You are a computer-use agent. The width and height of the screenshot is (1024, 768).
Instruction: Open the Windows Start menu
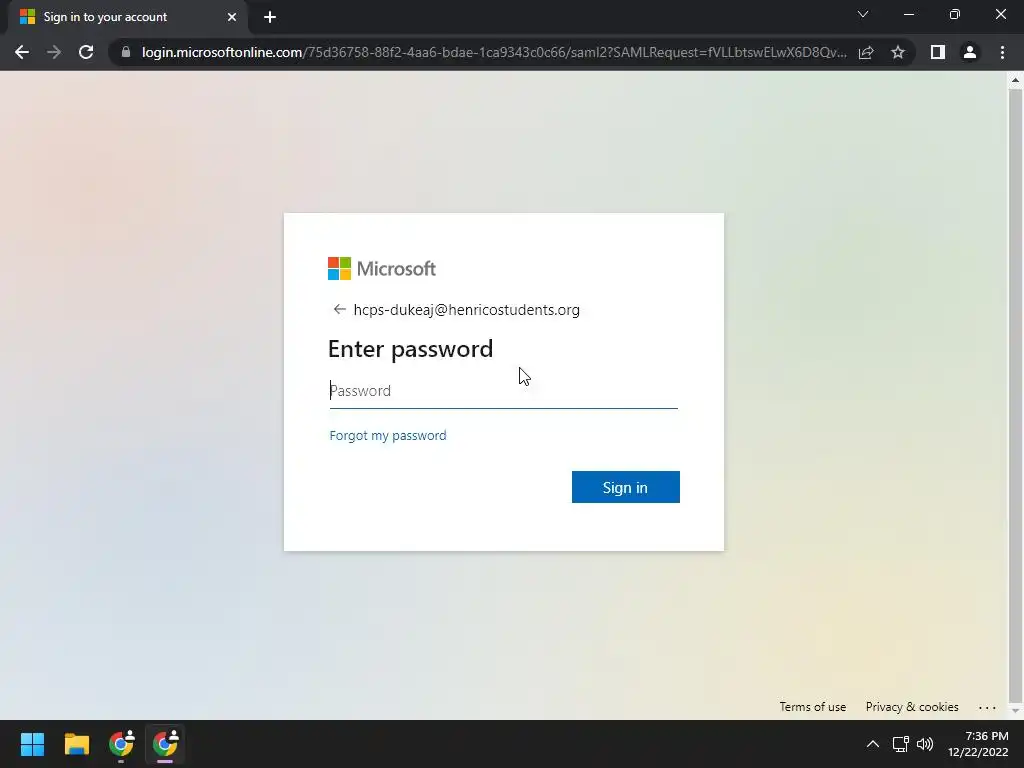coord(32,744)
